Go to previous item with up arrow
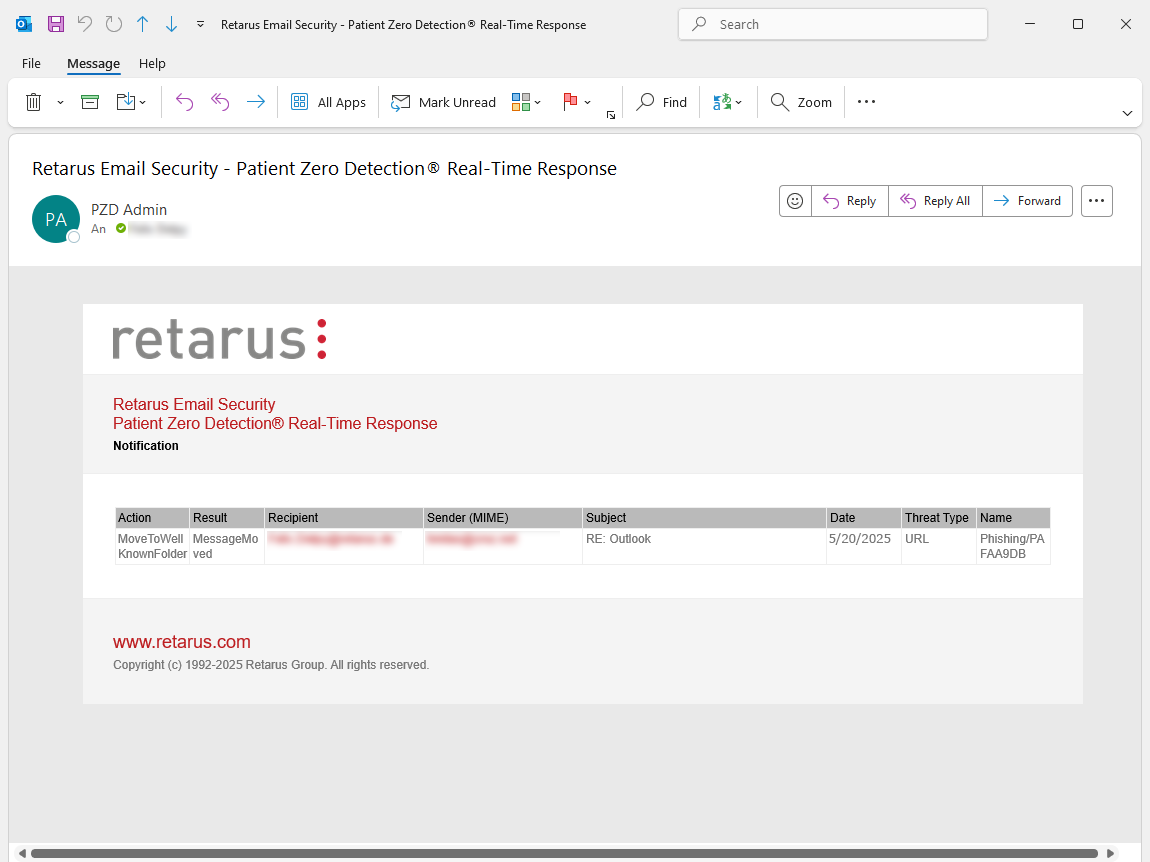 142,24
